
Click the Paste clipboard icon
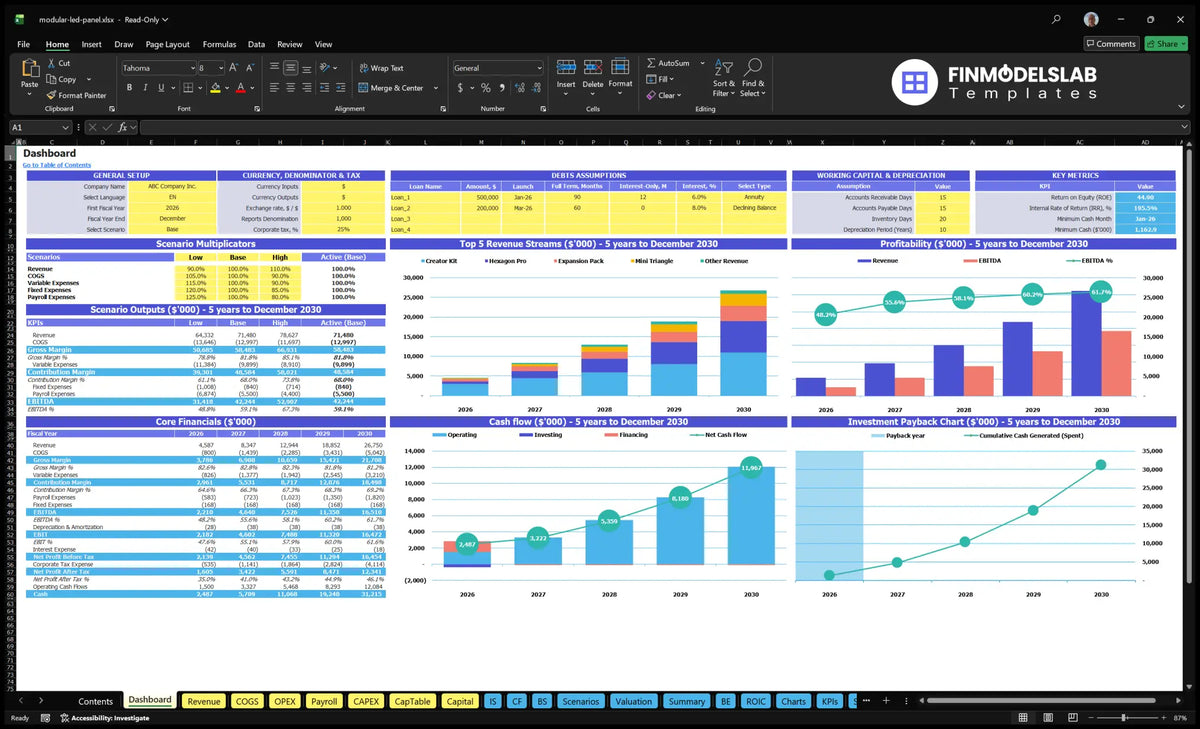click(x=29, y=68)
